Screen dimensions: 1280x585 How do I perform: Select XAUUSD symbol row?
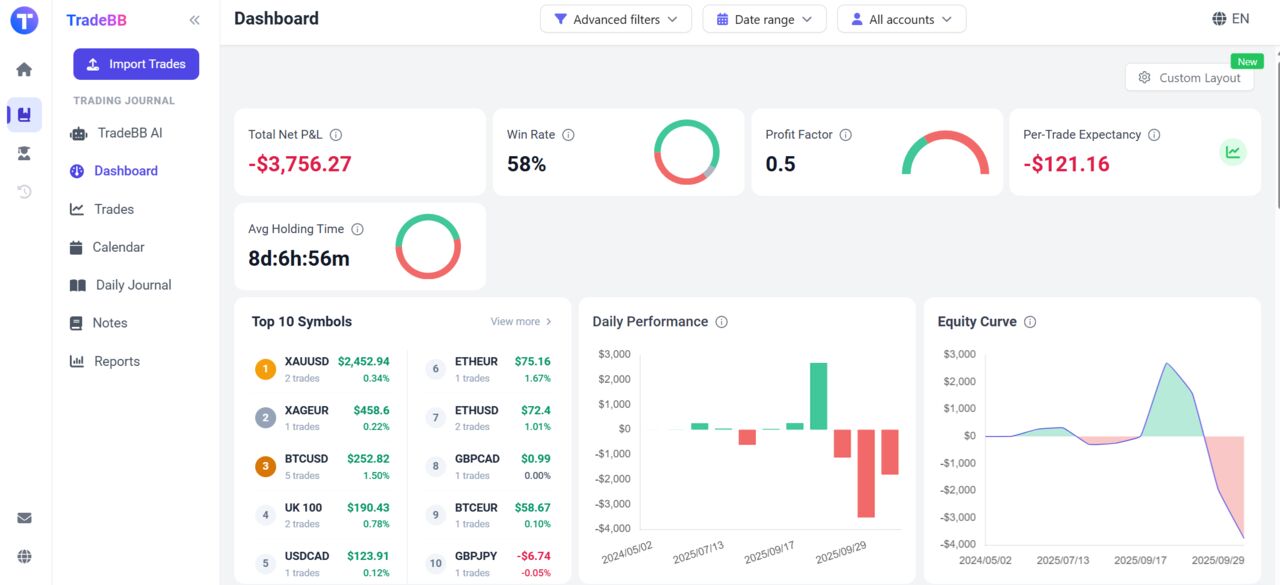[322, 369]
